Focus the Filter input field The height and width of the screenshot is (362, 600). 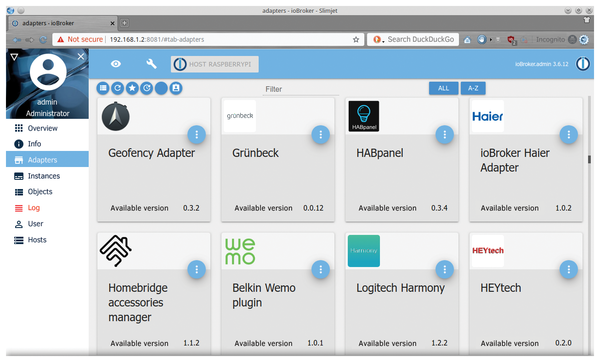click(301, 89)
